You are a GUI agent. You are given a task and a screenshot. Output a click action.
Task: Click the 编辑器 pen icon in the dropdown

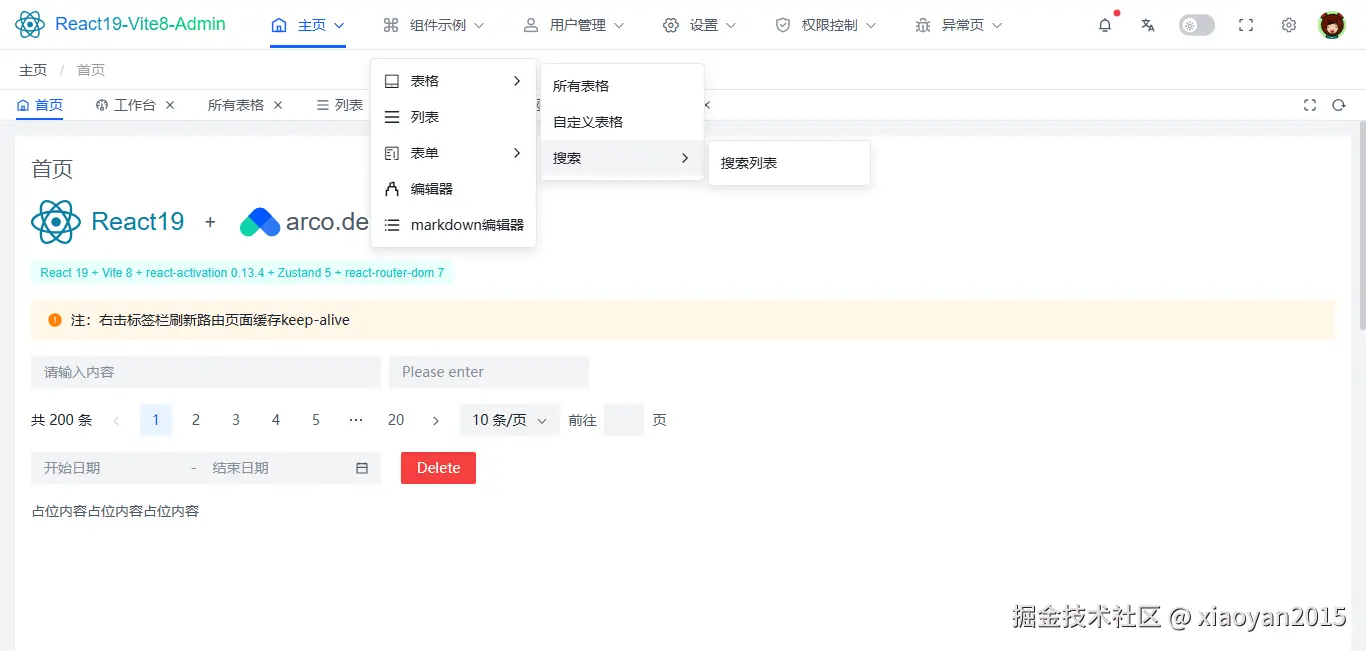(x=392, y=189)
